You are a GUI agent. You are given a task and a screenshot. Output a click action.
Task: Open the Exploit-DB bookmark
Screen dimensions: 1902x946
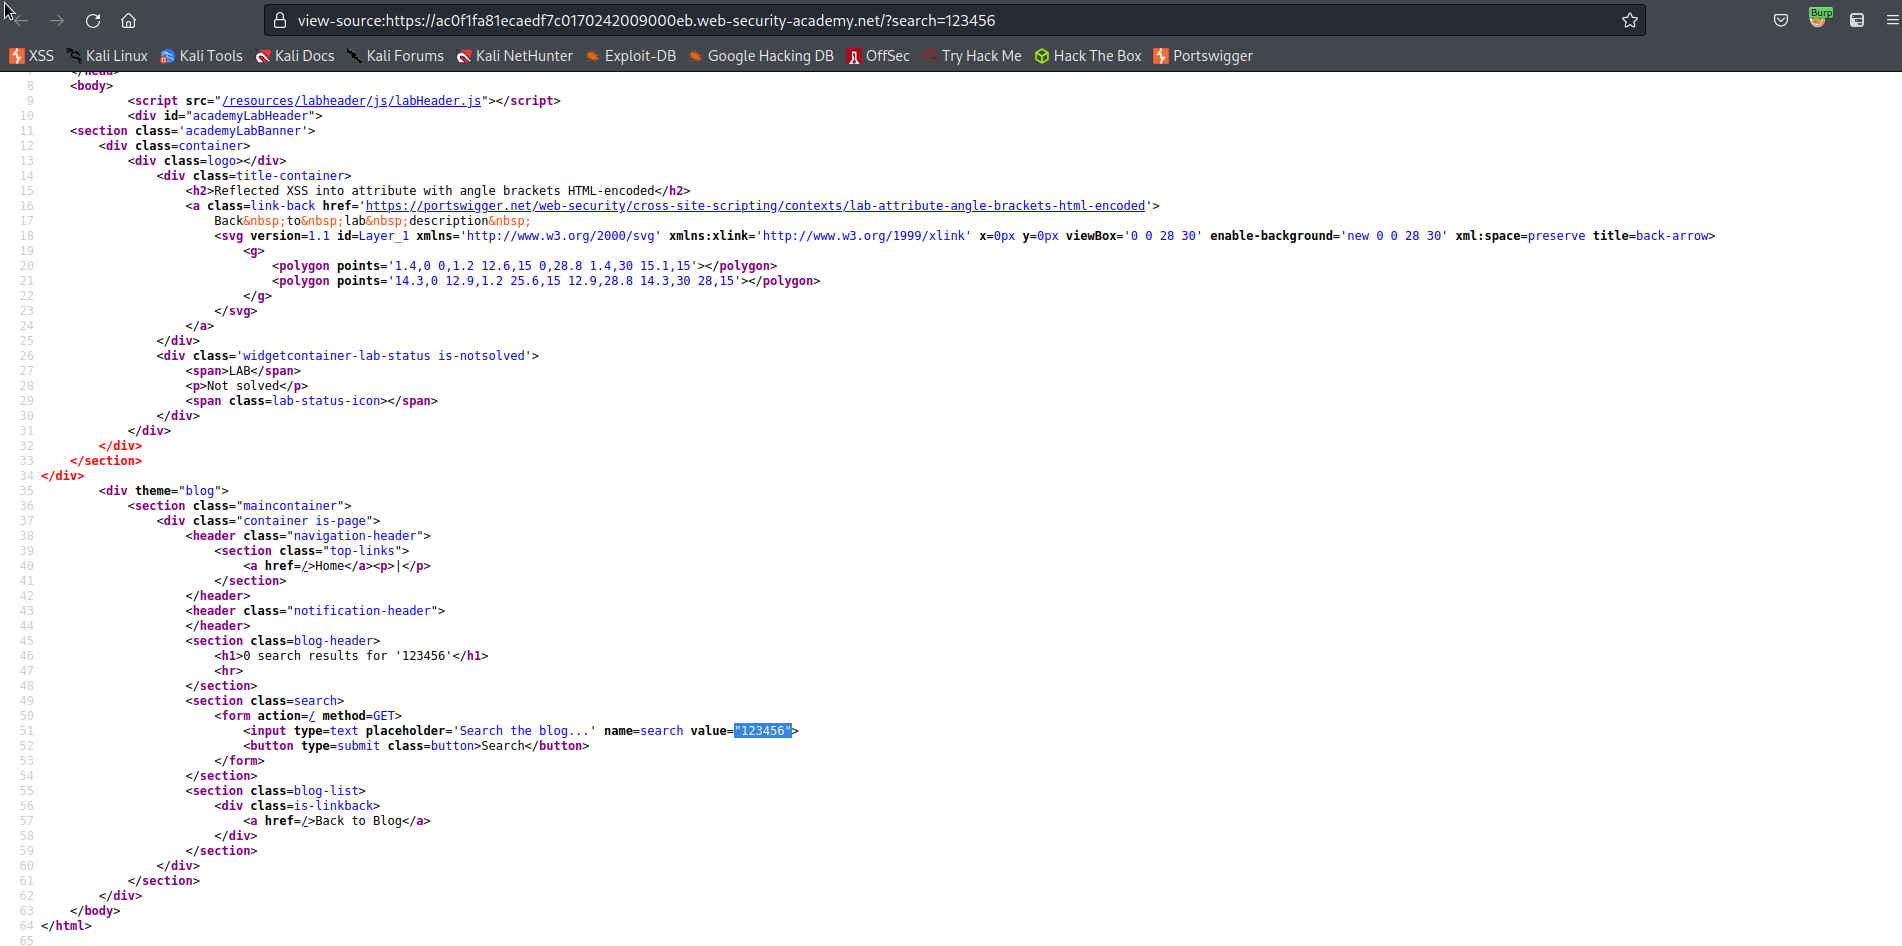tap(630, 56)
